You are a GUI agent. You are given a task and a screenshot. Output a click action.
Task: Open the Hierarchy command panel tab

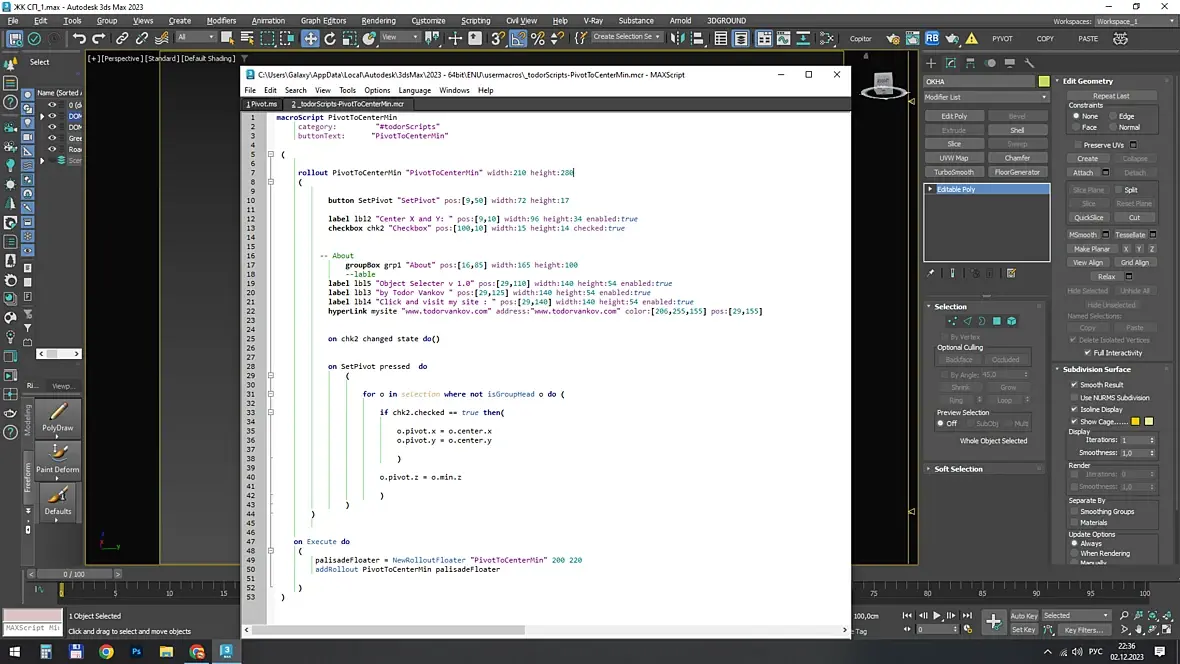(x=968, y=62)
